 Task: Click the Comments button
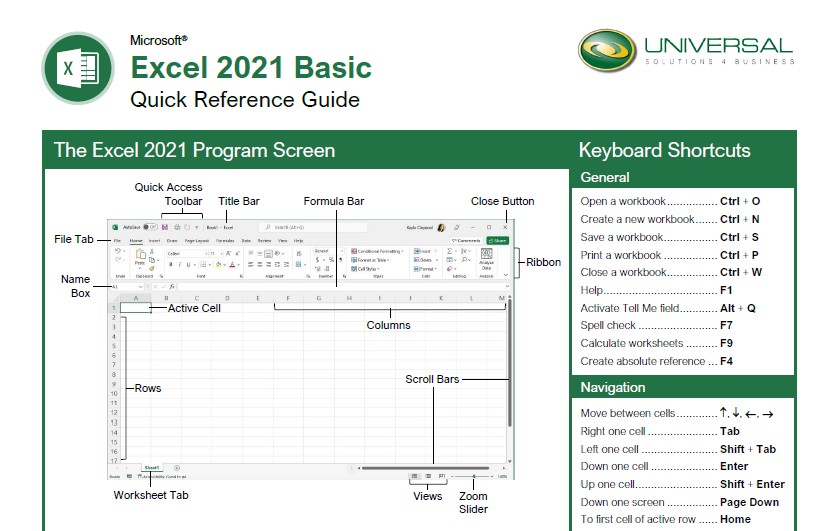(x=467, y=241)
